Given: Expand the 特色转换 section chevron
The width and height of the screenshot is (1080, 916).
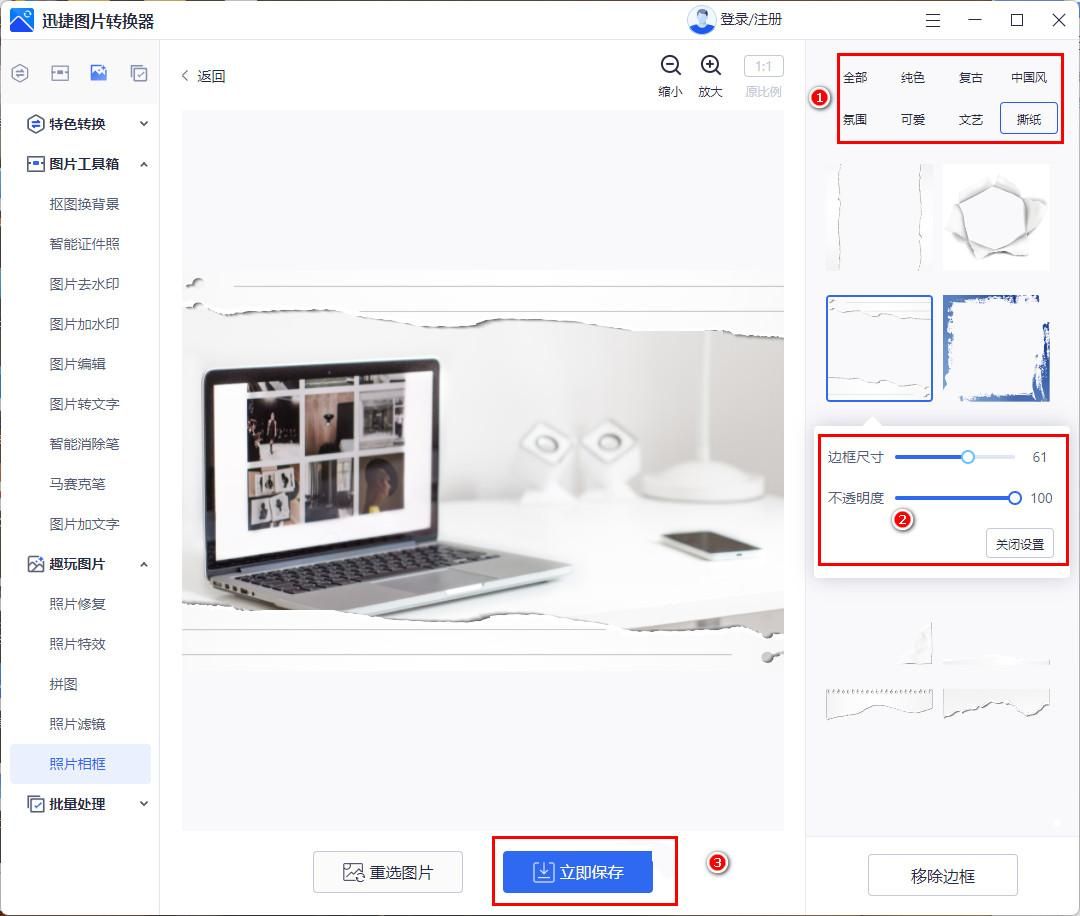Looking at the screenshot, I should pyautogui.click(x=144, y=124).
